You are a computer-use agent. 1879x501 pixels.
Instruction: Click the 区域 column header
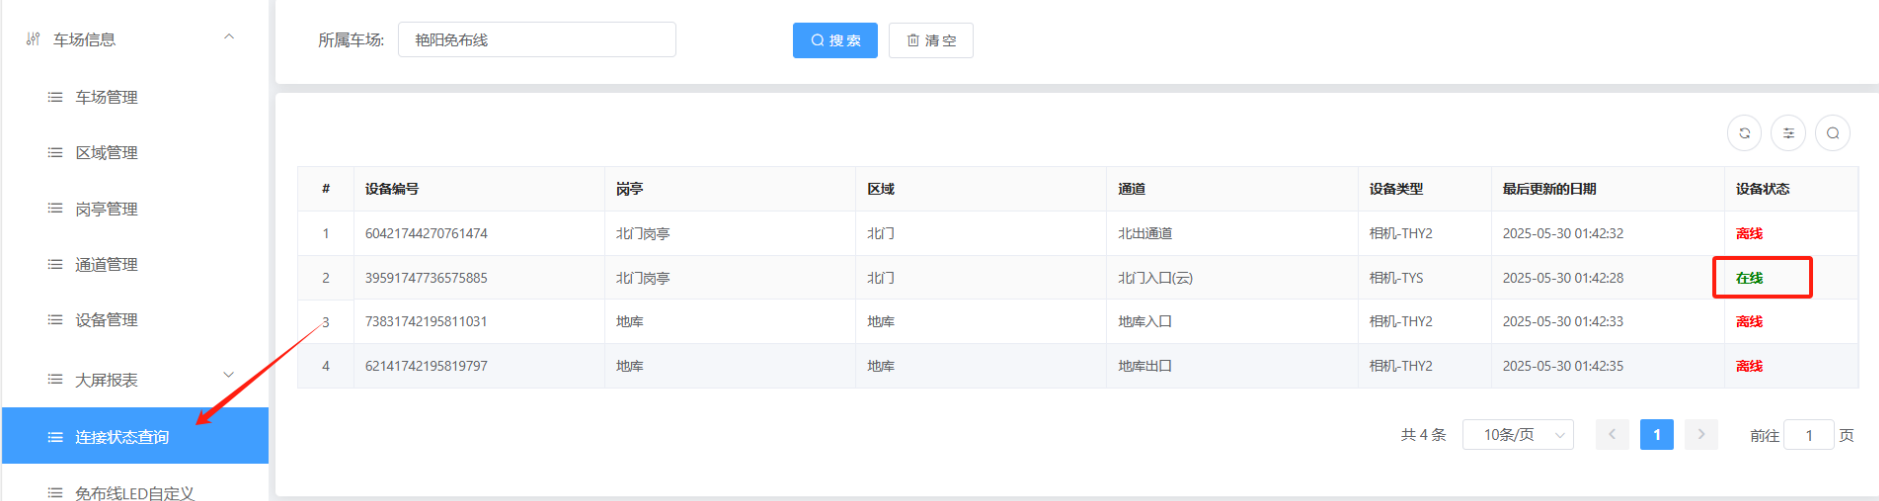click(881, 189)
